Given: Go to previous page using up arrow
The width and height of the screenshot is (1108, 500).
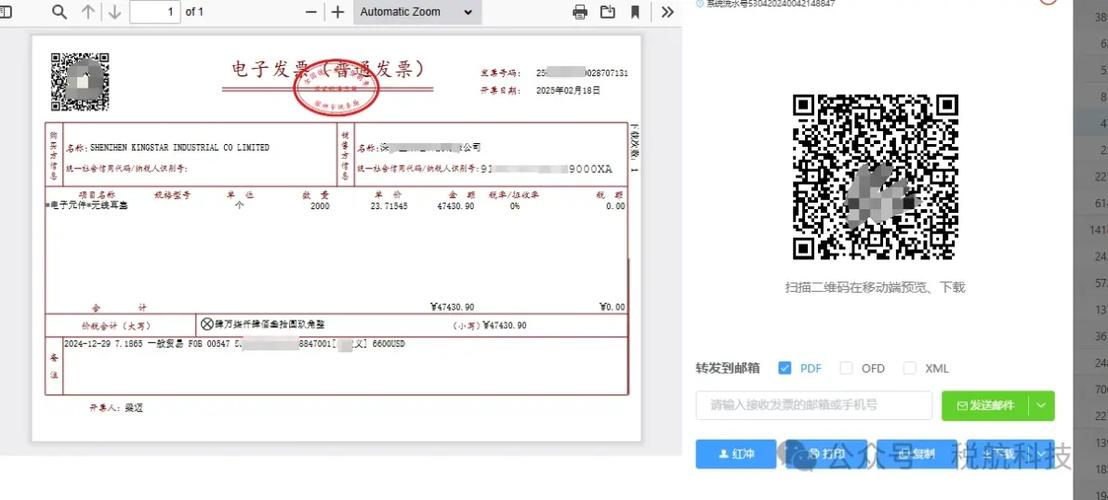Looking at the screenshot, I should [88, 12].
